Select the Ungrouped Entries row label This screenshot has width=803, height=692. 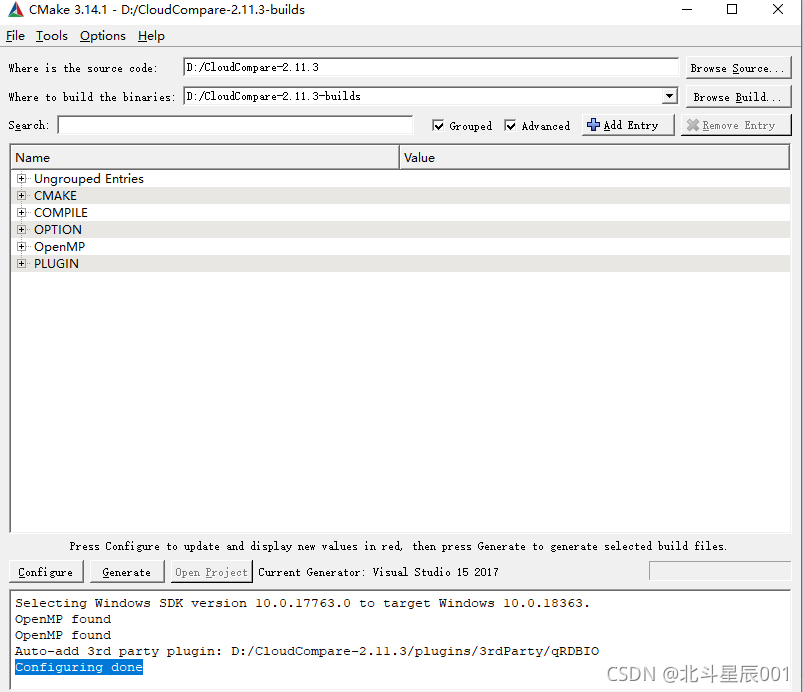coord(89,179)
